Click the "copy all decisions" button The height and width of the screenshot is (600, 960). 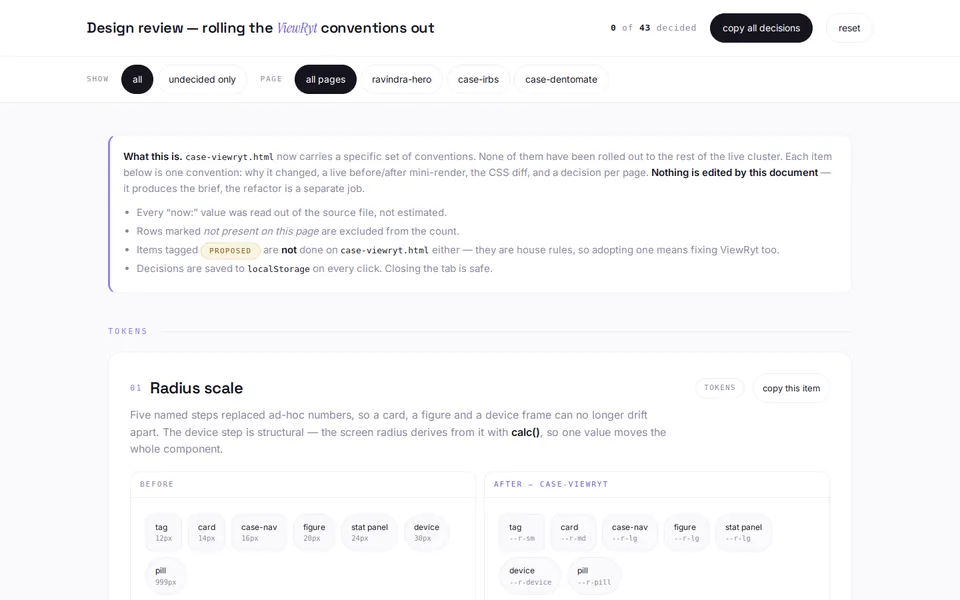pos(761,28)
